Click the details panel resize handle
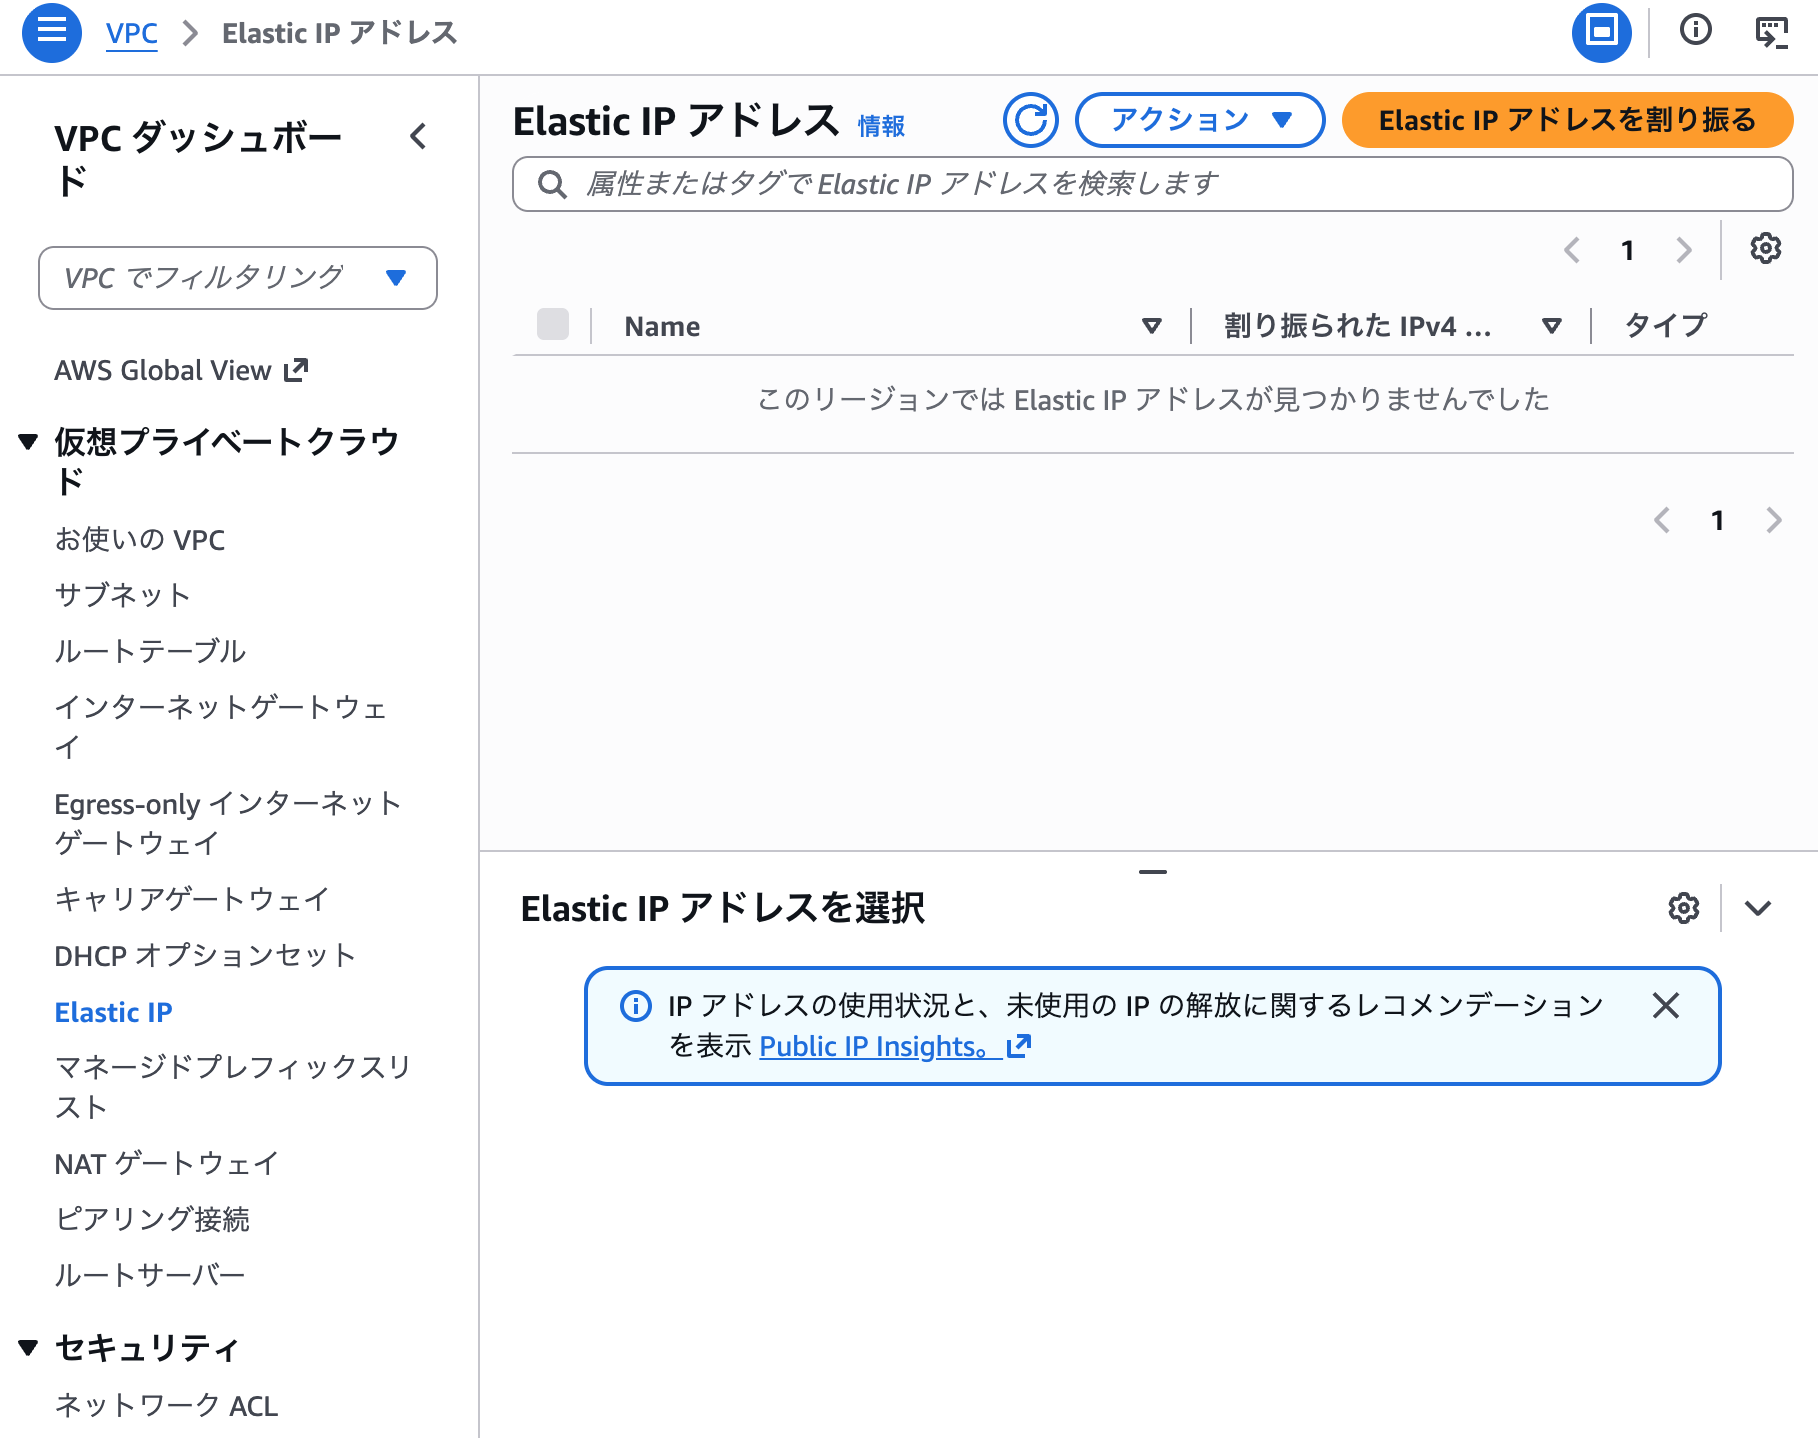 [x=1153, y=872]
